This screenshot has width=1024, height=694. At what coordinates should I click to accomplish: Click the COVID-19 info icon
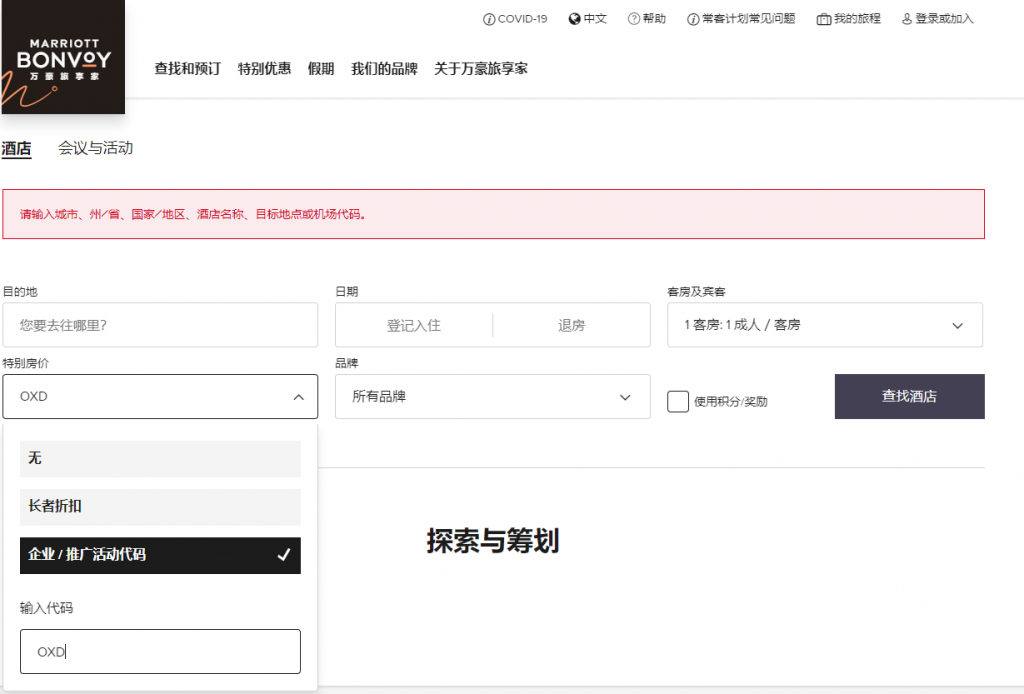pos(489,19)
